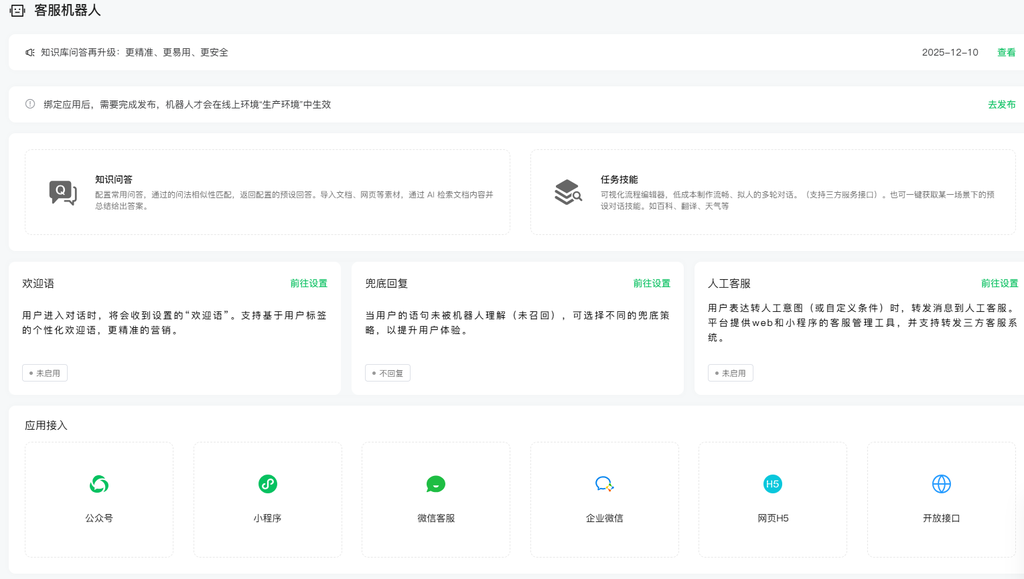Click the 任务技能 layers icon

click(x=568, y=192)
